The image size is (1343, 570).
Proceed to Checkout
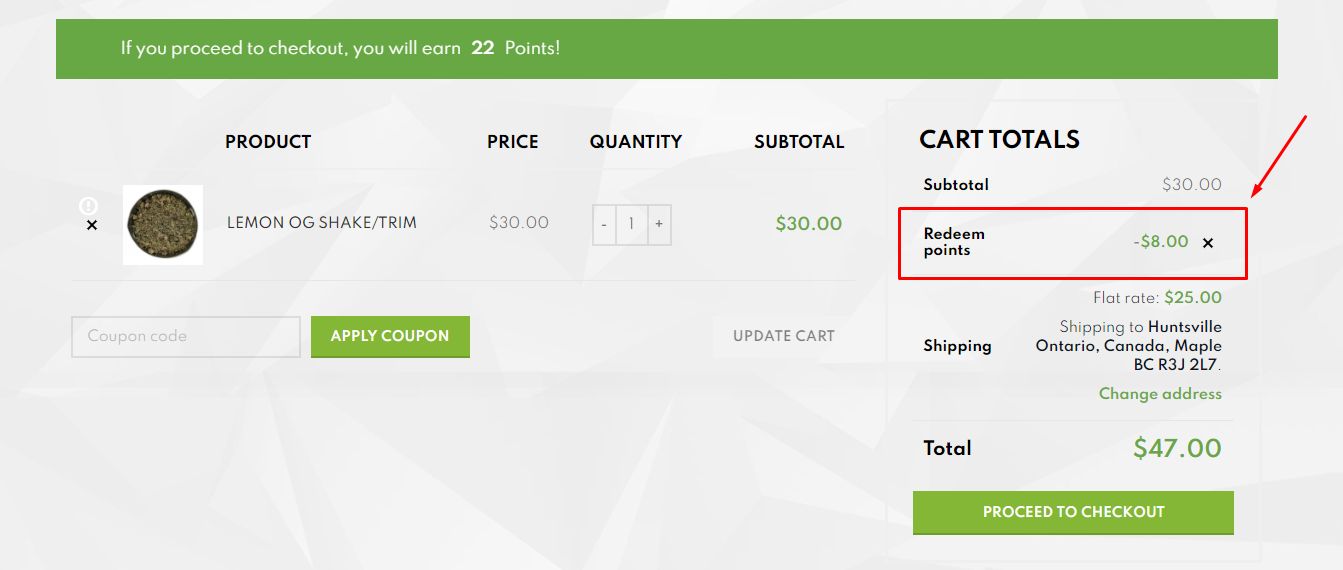[1073, 512]
